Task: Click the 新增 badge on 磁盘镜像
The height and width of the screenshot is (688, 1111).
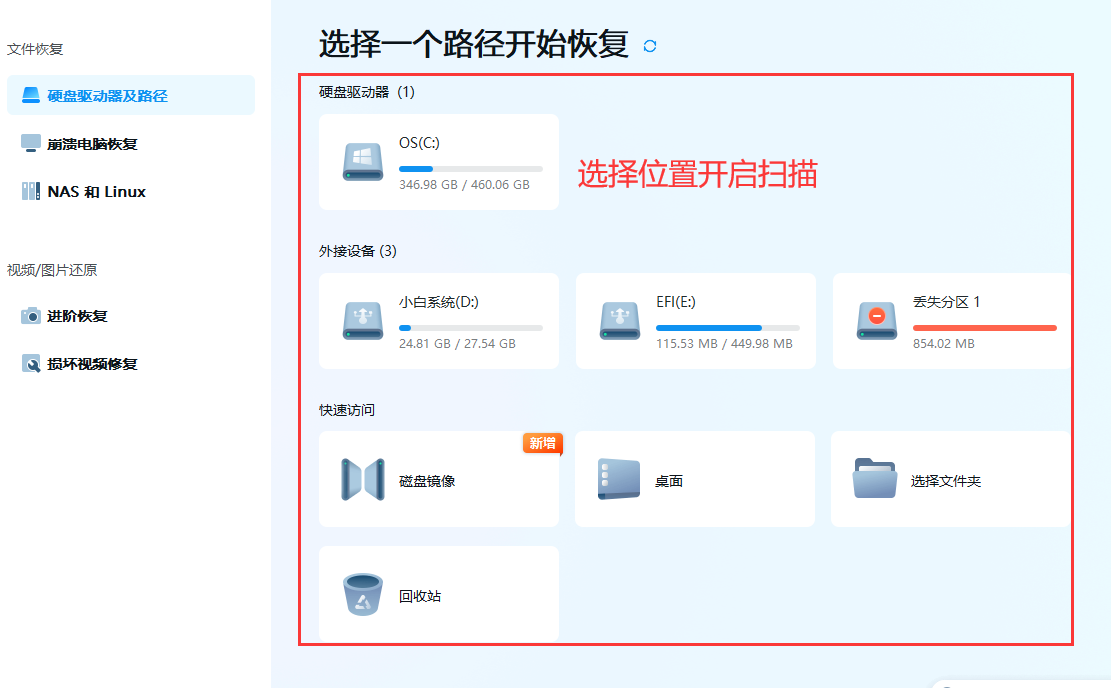Action: (x=541, y=443)
